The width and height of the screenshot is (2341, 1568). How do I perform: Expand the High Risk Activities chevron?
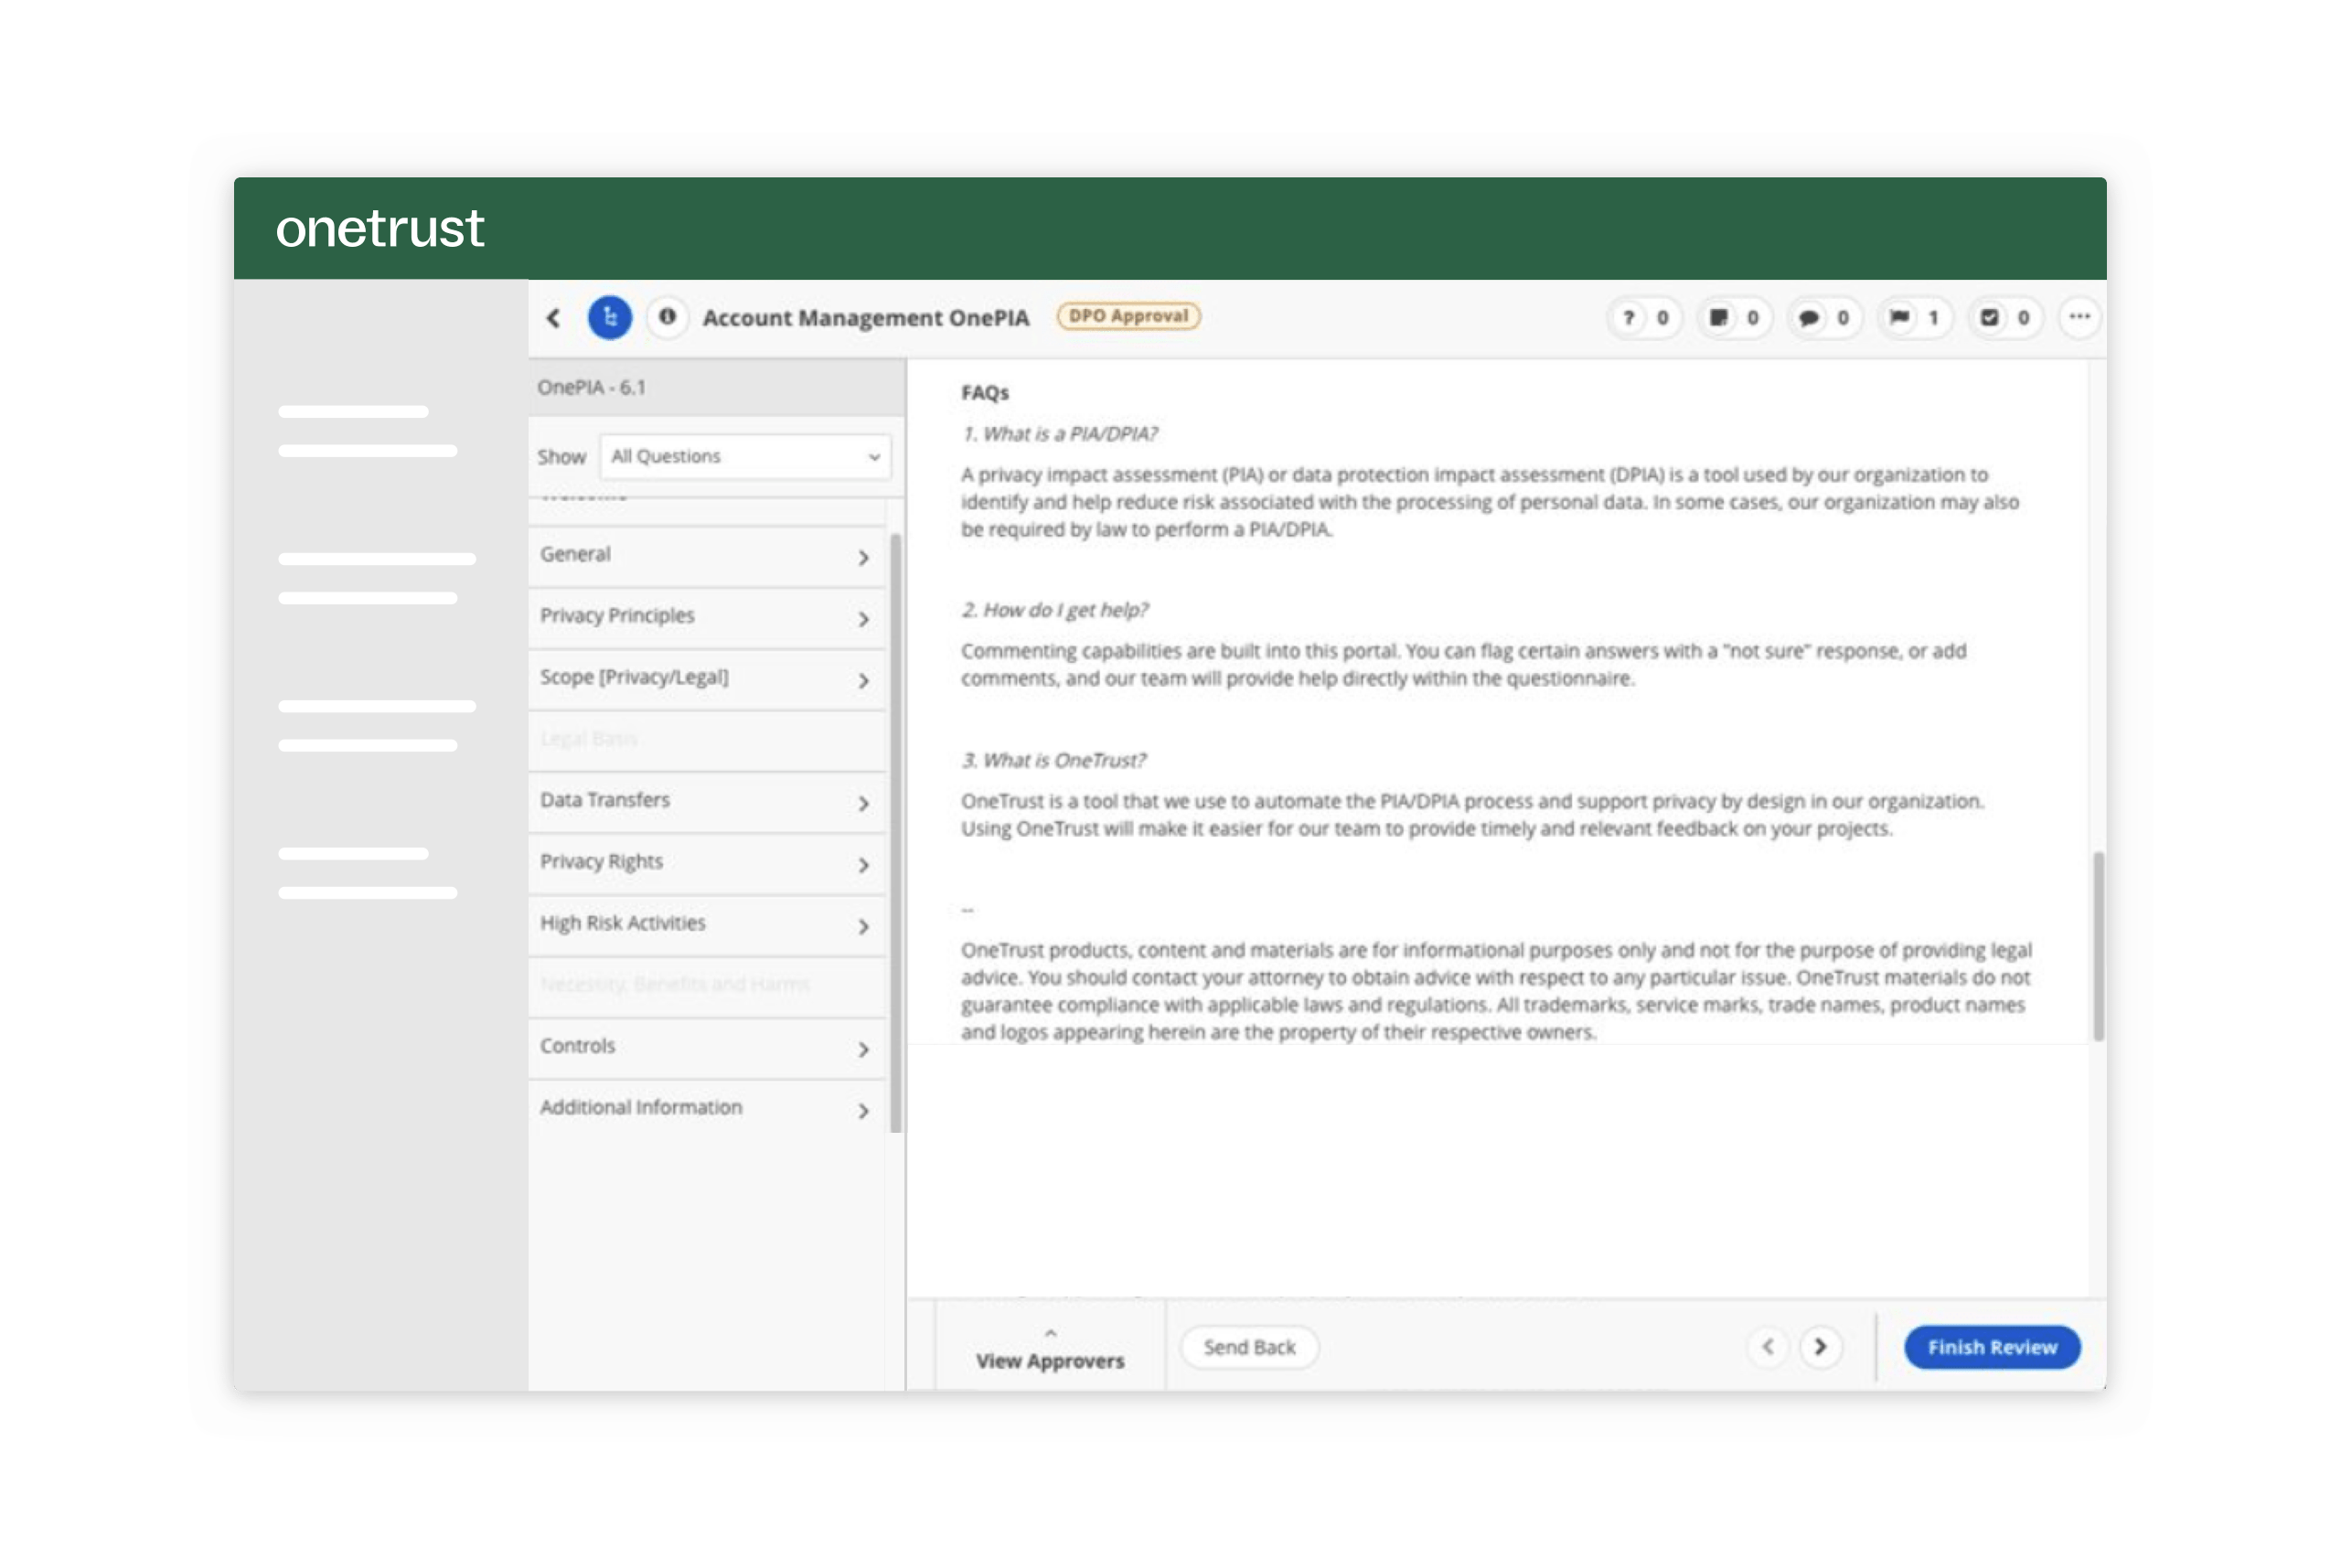(x=863, y=927)
